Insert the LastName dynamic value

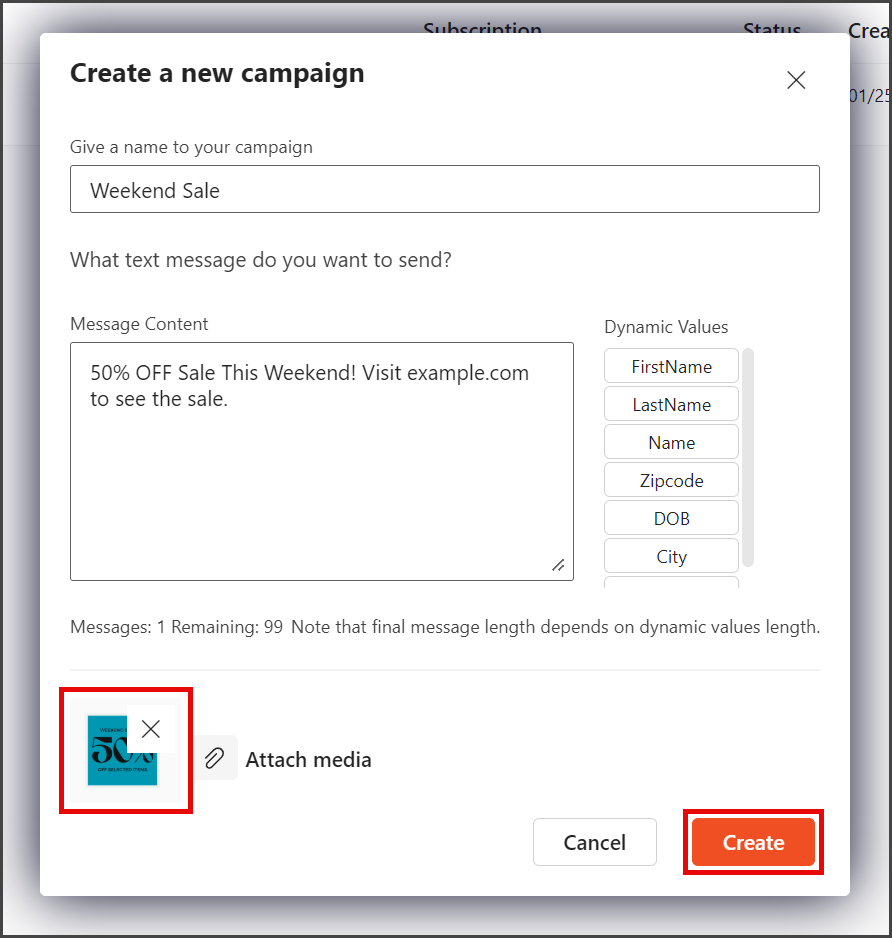pyautogui.click(x=671, y=404)
